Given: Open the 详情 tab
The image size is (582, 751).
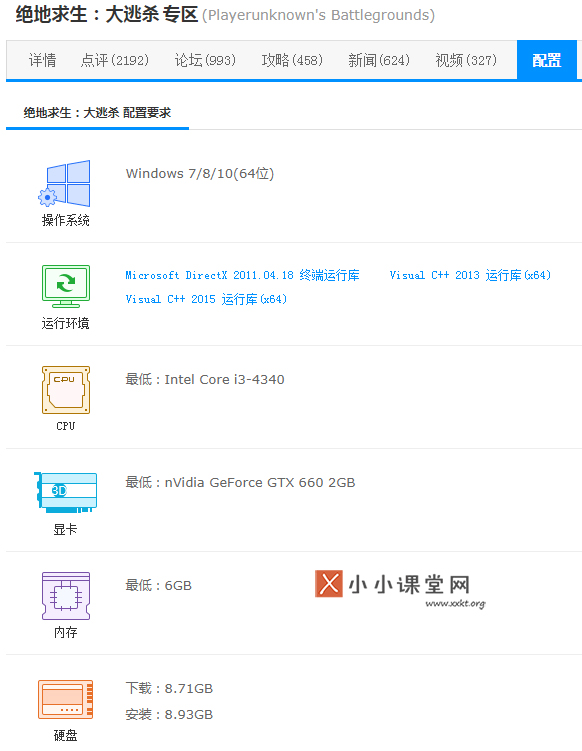Looking at the screenshot, I should (42, 60).
